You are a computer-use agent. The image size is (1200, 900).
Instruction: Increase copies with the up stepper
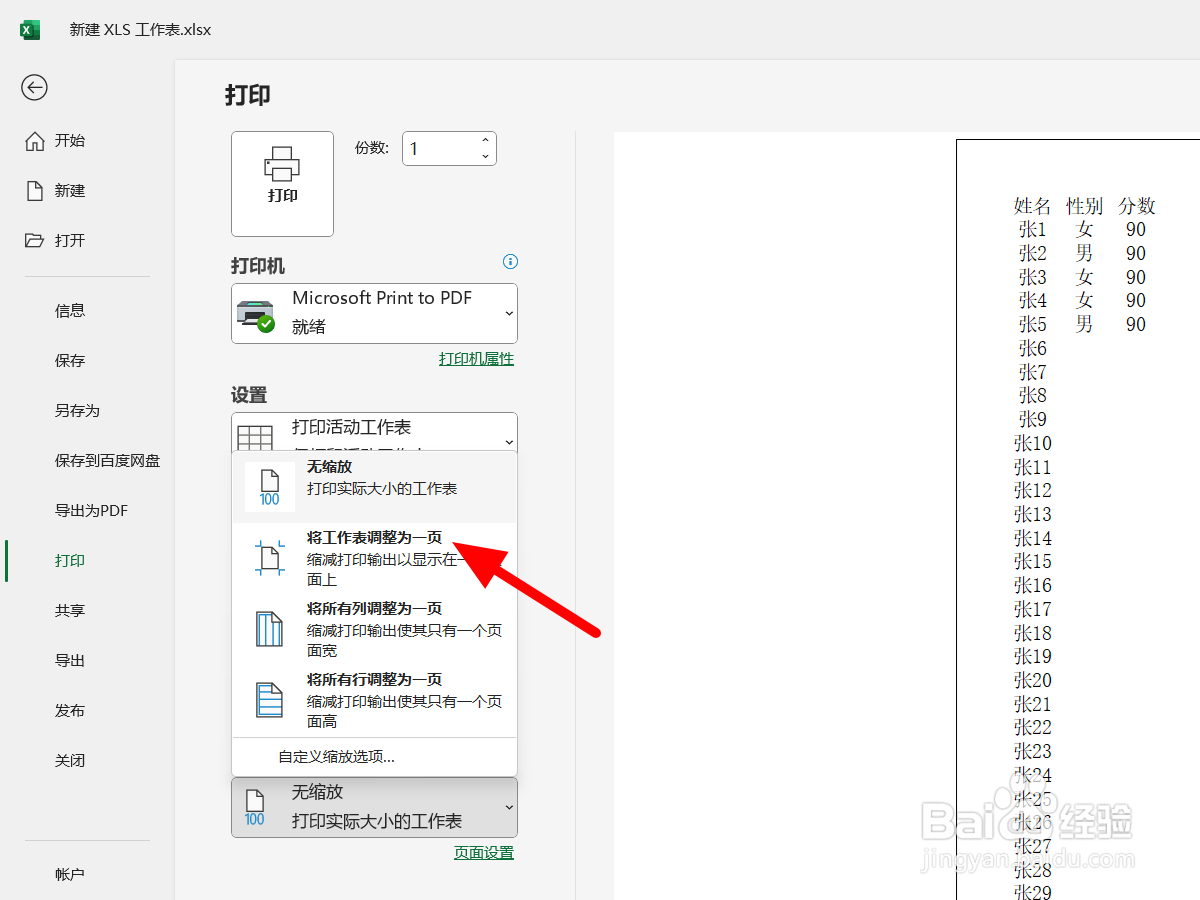(x=486, y=141)
